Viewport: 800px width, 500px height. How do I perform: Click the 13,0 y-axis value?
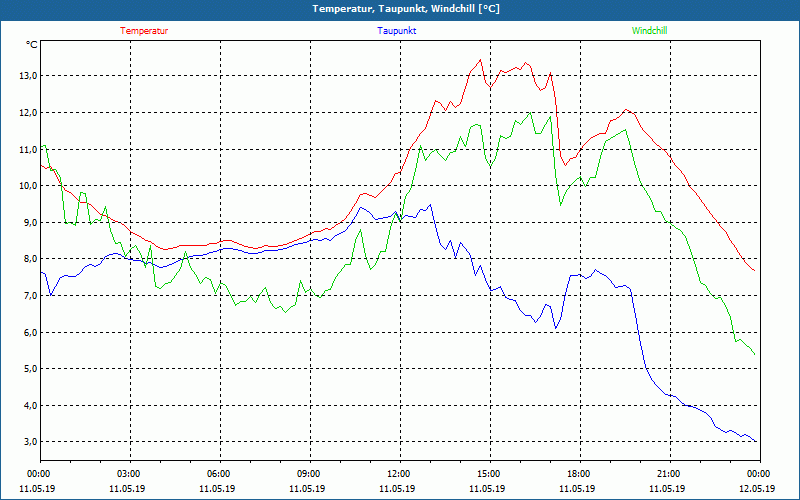click(x=28, y=76)
